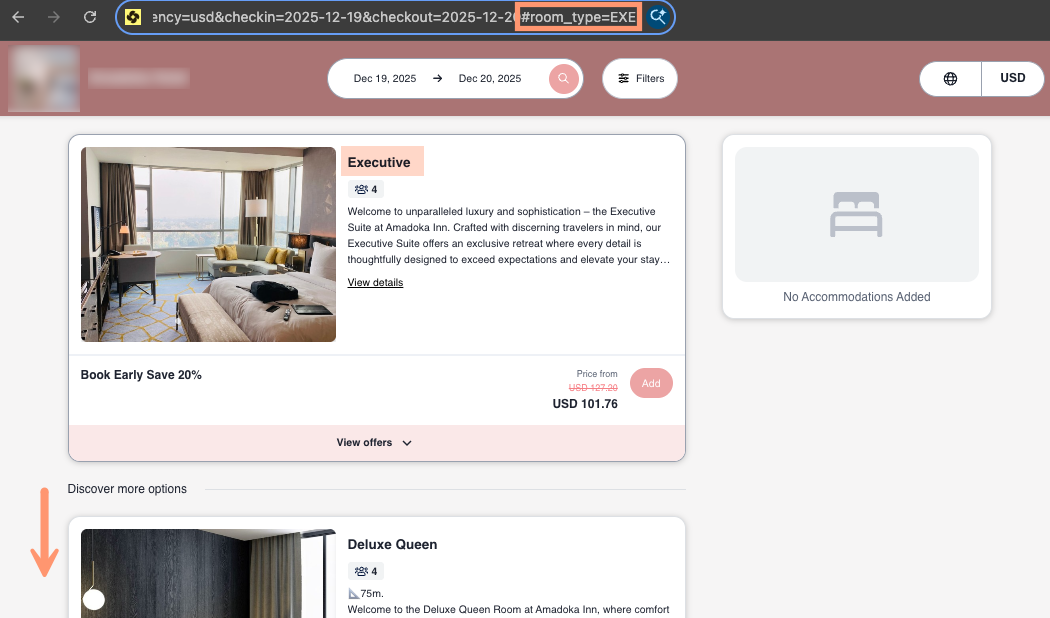The height and width of the screenshot is (618, 1050).
Task: Click the Executive room title
Action: [x=379, y=162]
